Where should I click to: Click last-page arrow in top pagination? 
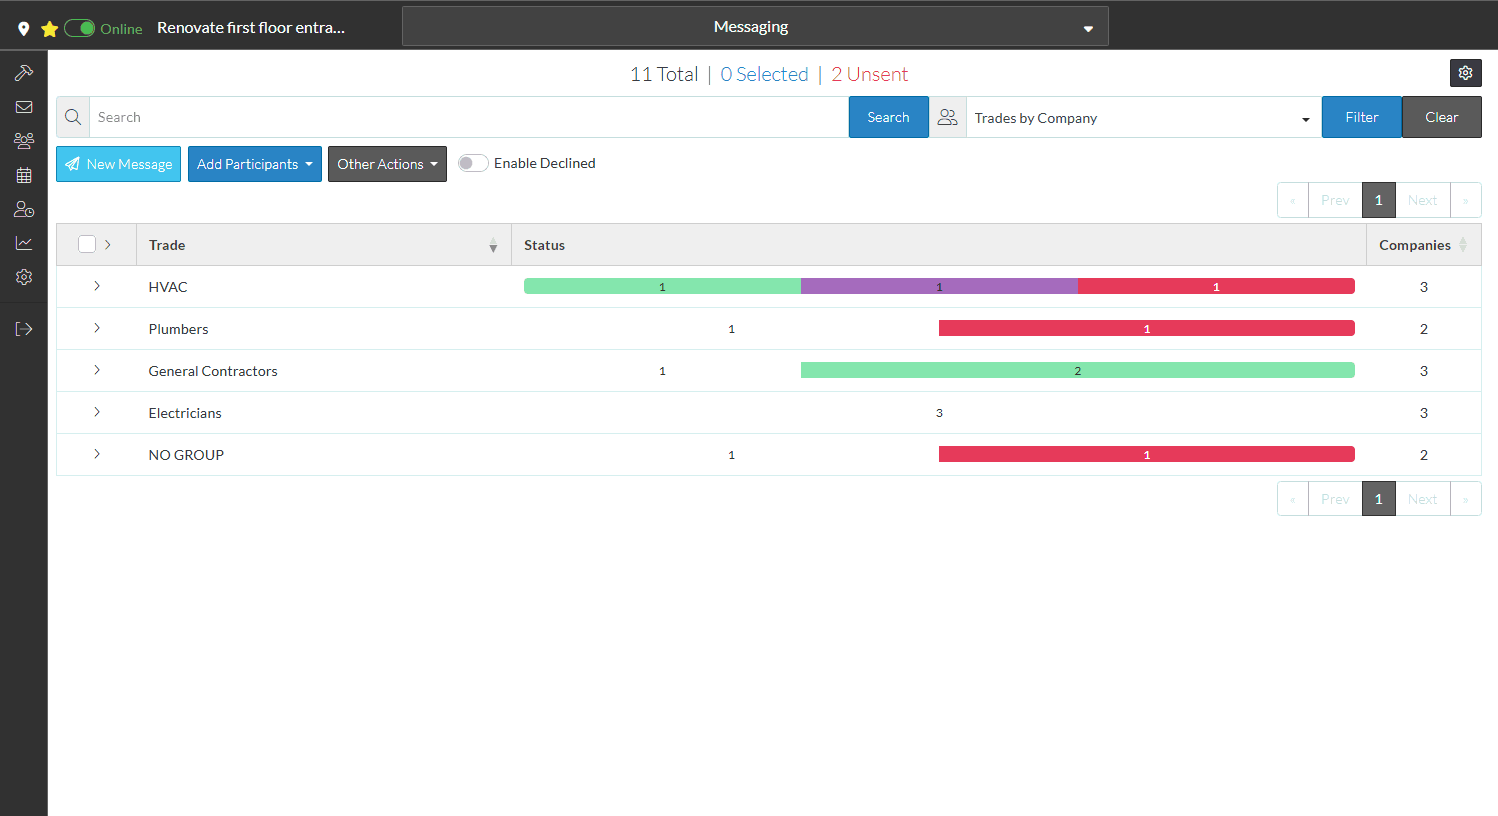click(1465, 200)
